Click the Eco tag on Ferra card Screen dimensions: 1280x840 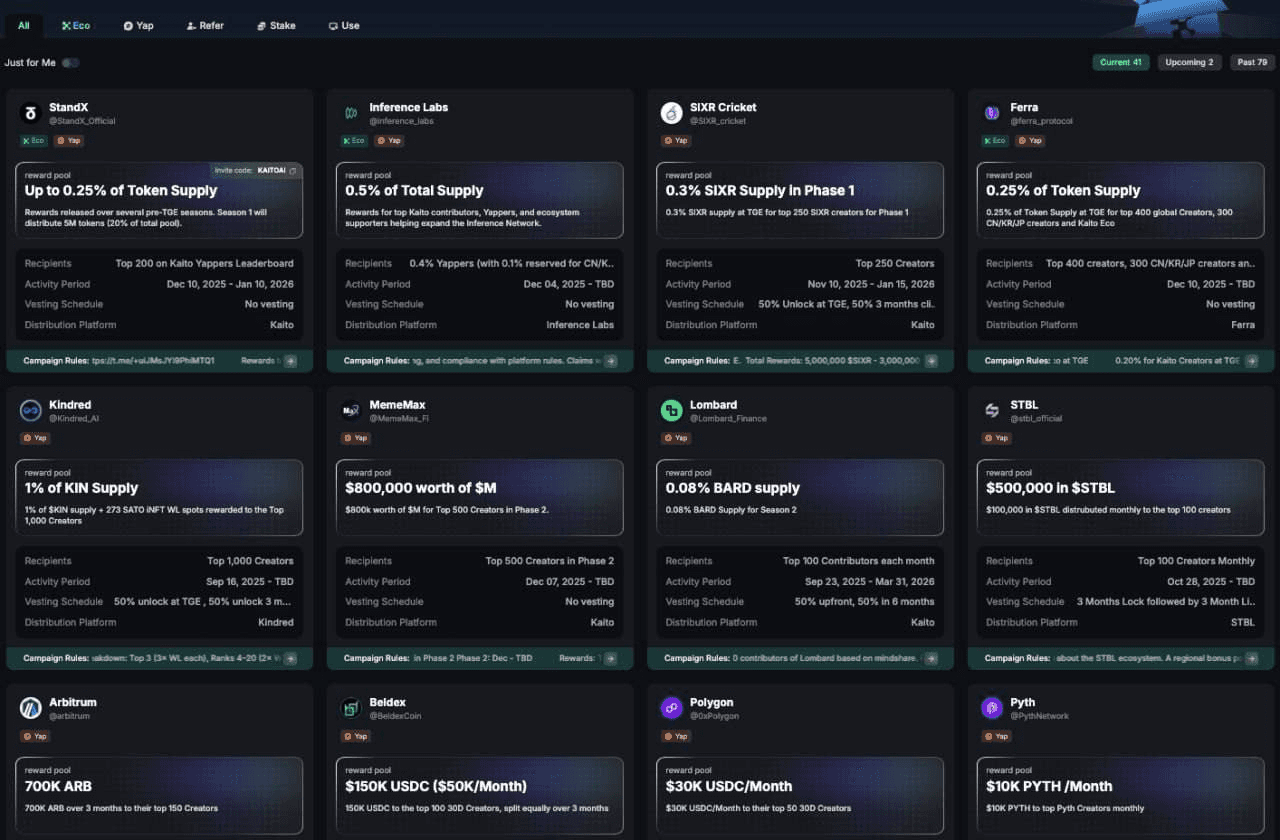pos(995,141)
